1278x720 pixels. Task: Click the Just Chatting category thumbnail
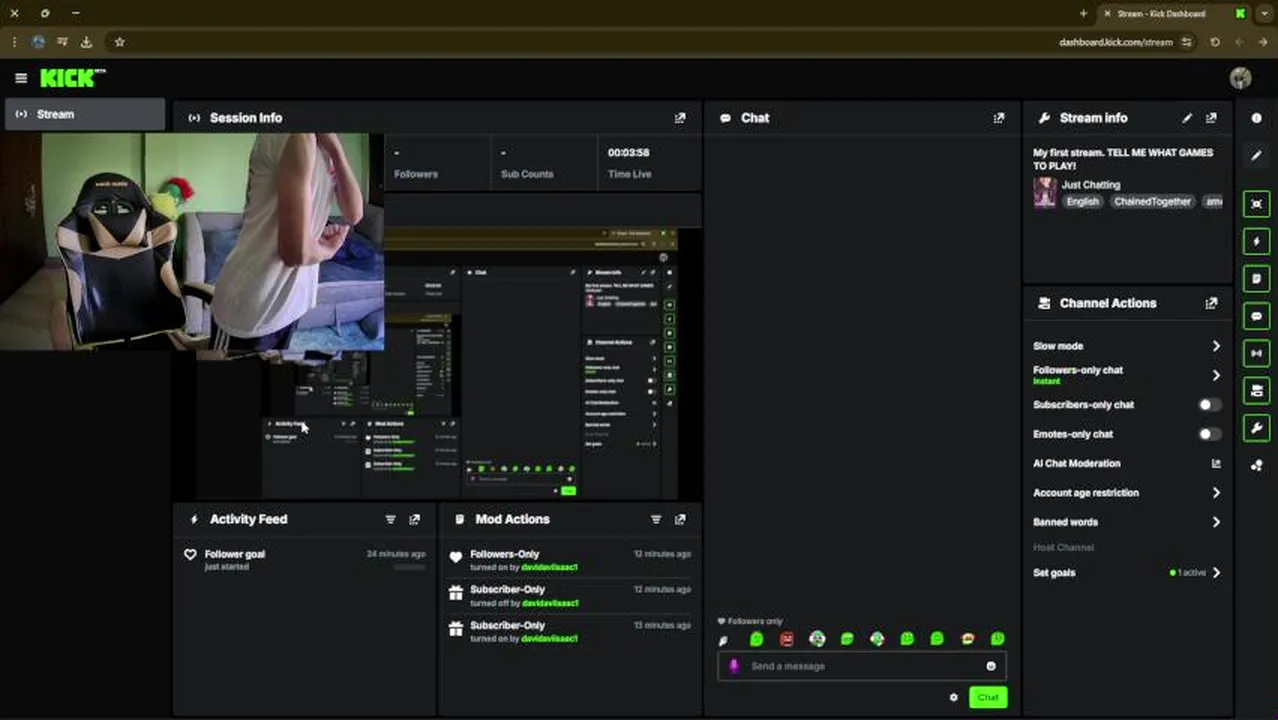point(1045,193)
